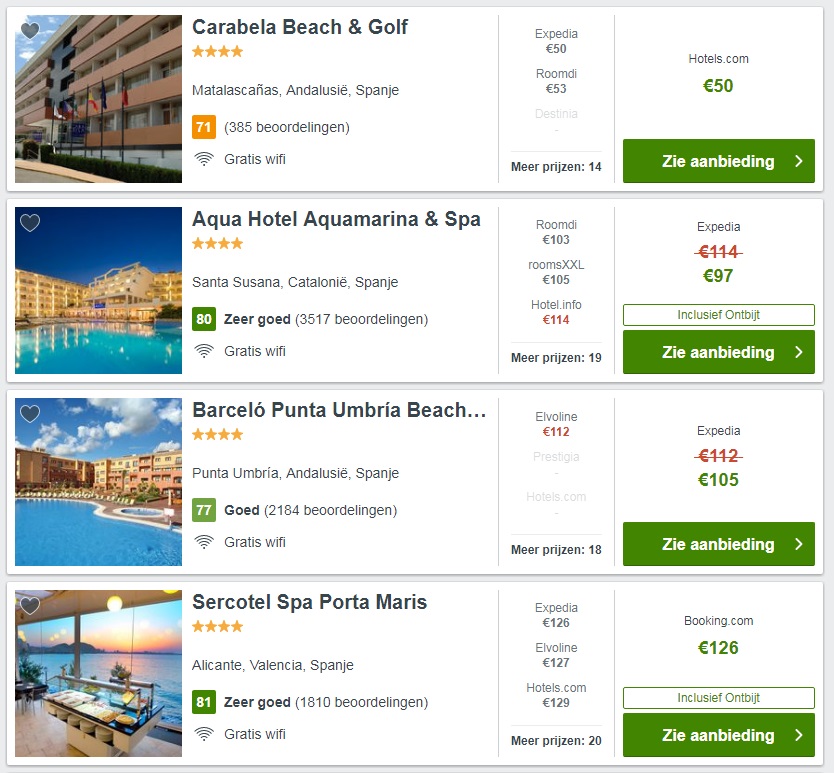Click Zie aanbieding for Aqua Hotel Aquamarina
This screenshot has height=773, width=834.
(x=718, y=352)
